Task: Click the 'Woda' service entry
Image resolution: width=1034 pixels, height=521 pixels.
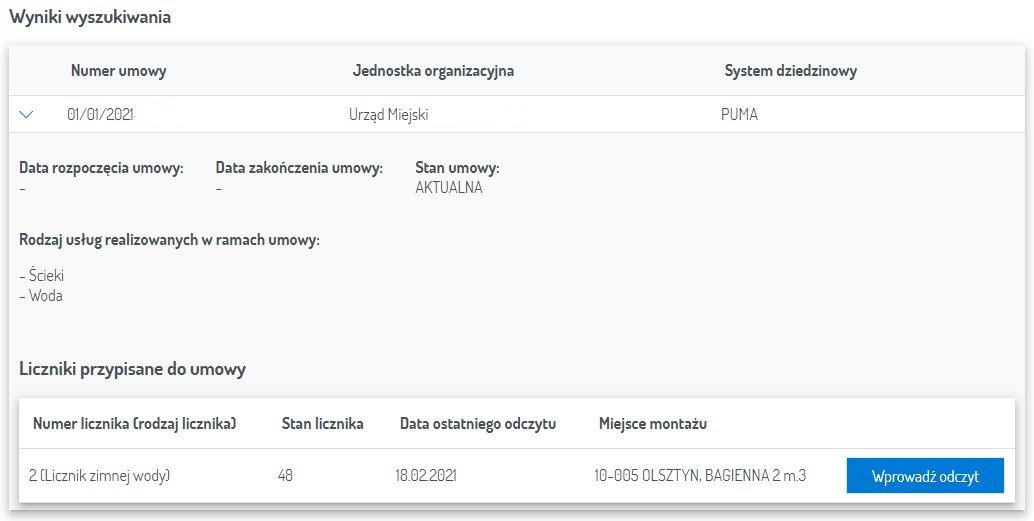Action: click(x=44, y=296)
